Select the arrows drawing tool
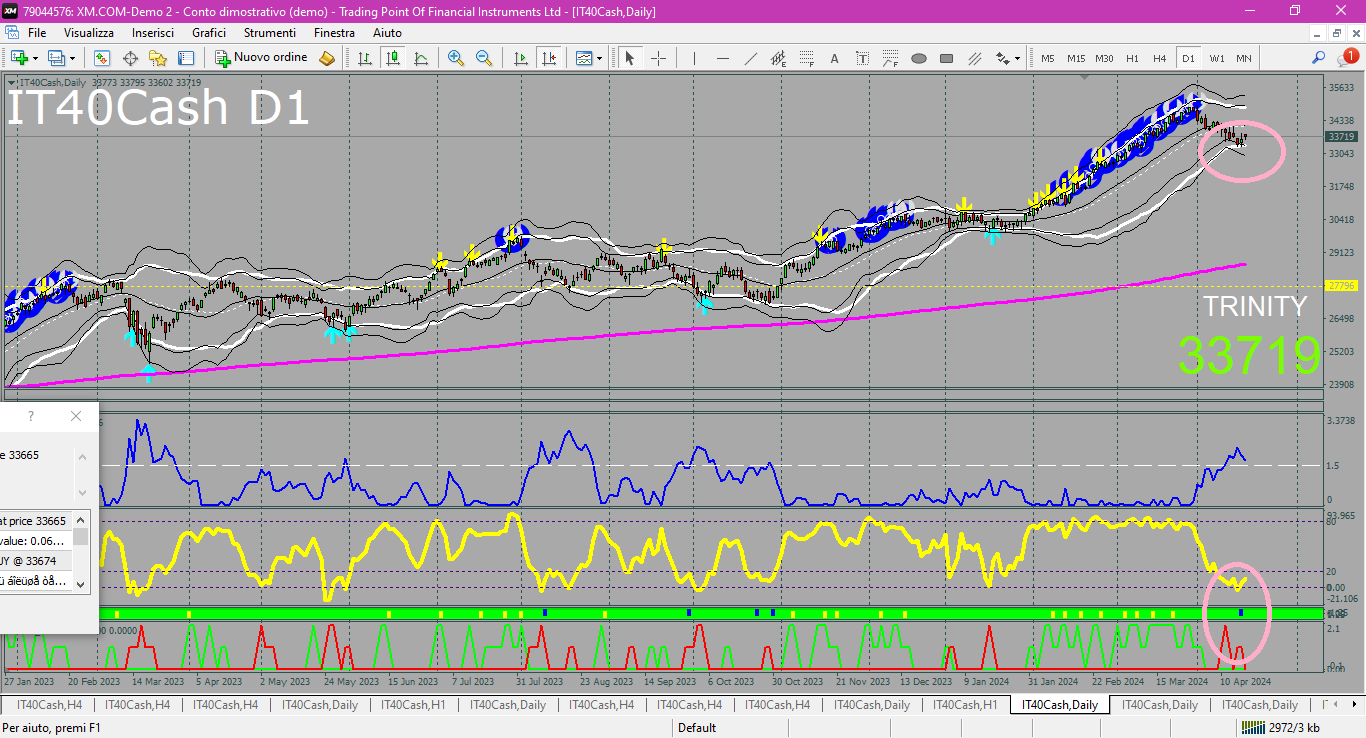The height and width of the screenshot is (738, 1366). click(1003, 58)
